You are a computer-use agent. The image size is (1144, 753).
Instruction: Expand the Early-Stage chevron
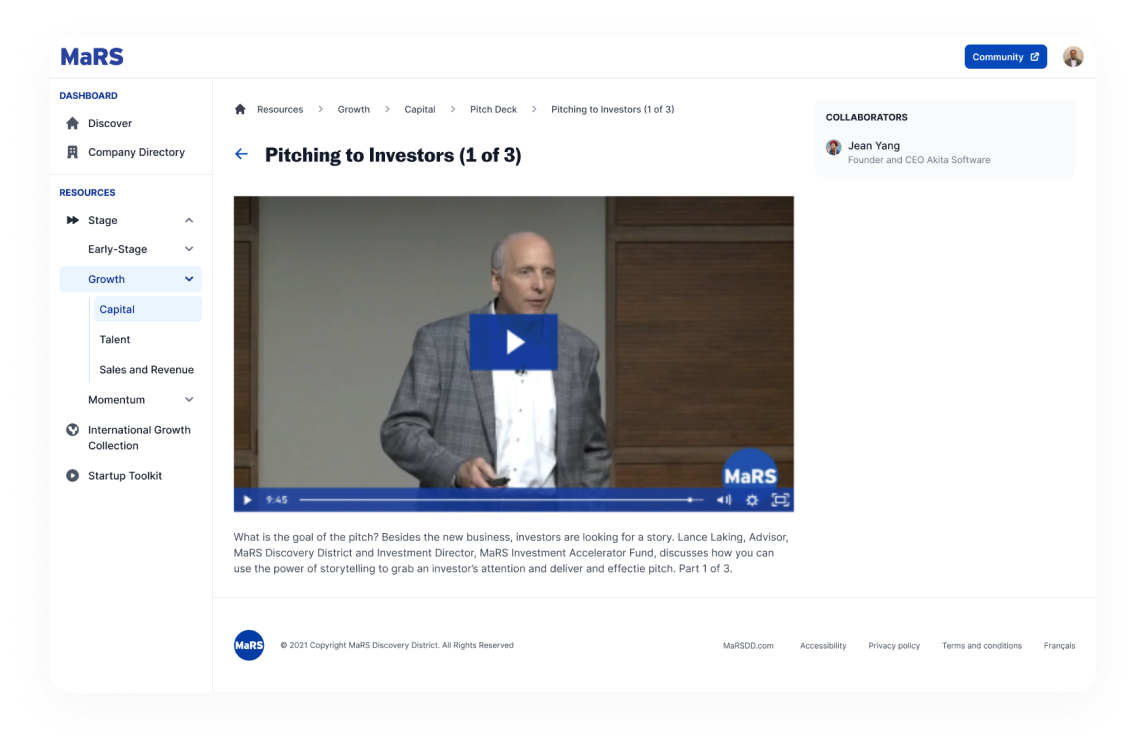point(189,250)
